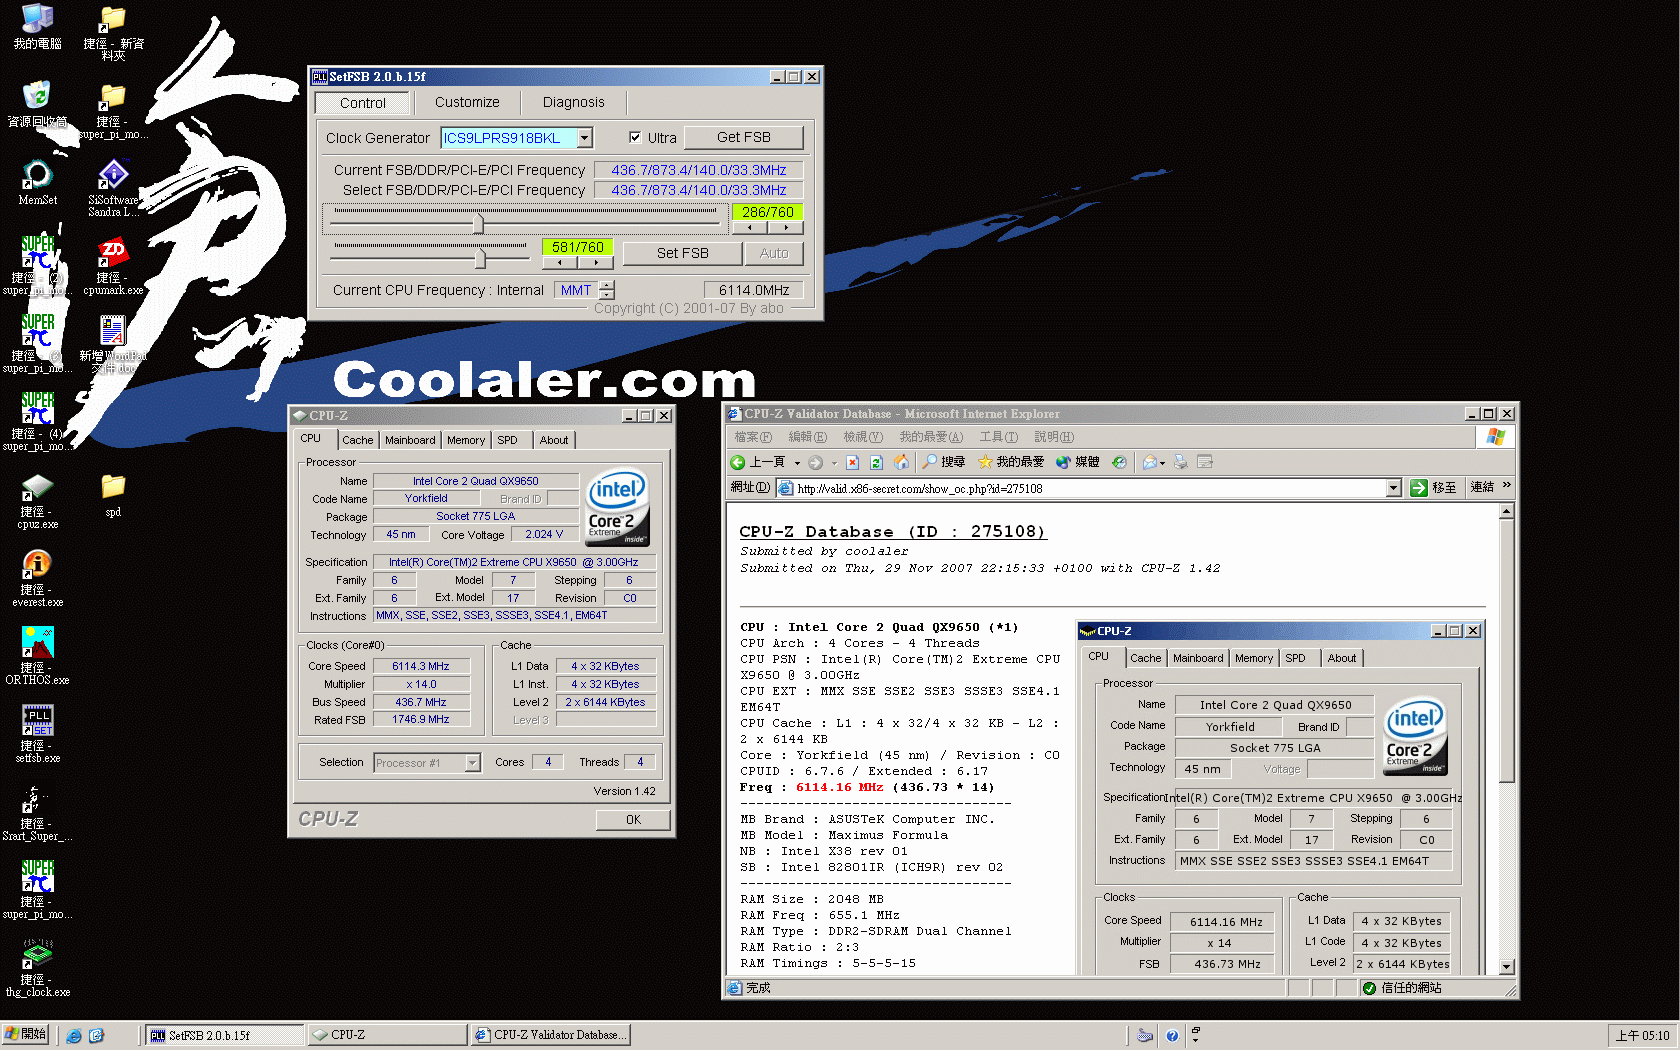Open the Mail button dropdown arrow
Screen dimensions: 1680x1050
click(x=1163, y=463)
